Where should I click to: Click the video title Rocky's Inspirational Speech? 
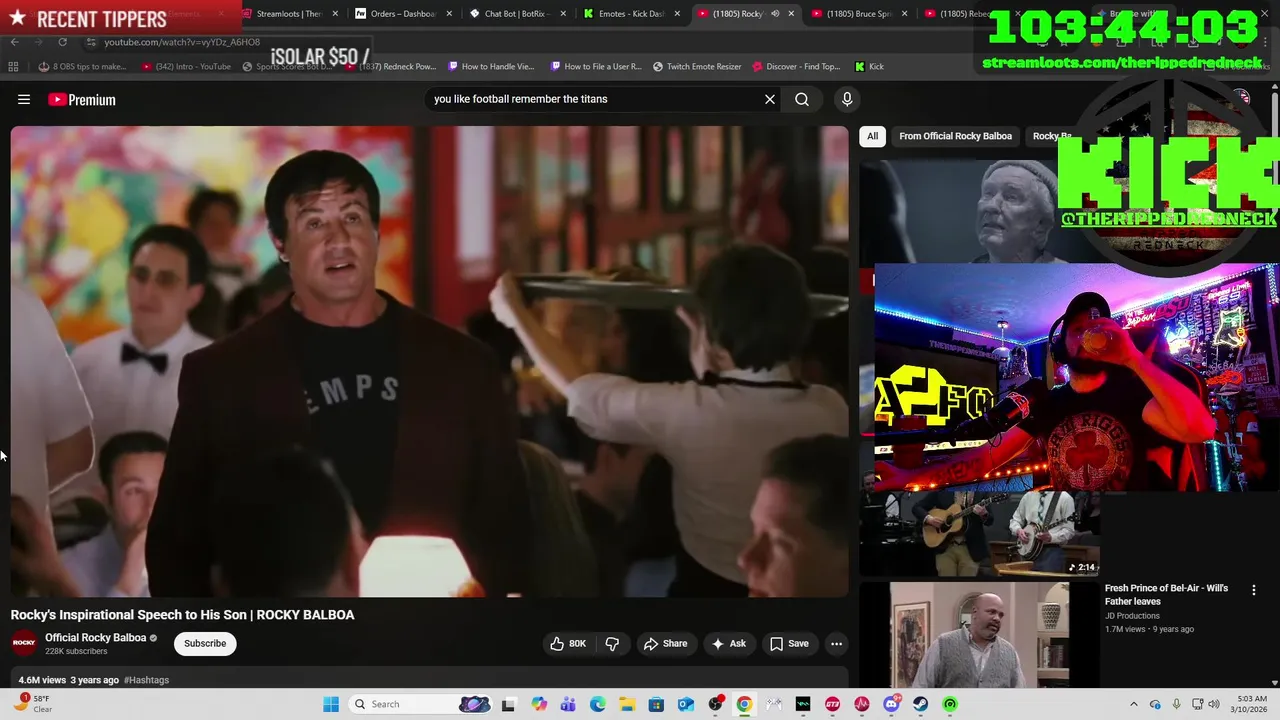182,615
